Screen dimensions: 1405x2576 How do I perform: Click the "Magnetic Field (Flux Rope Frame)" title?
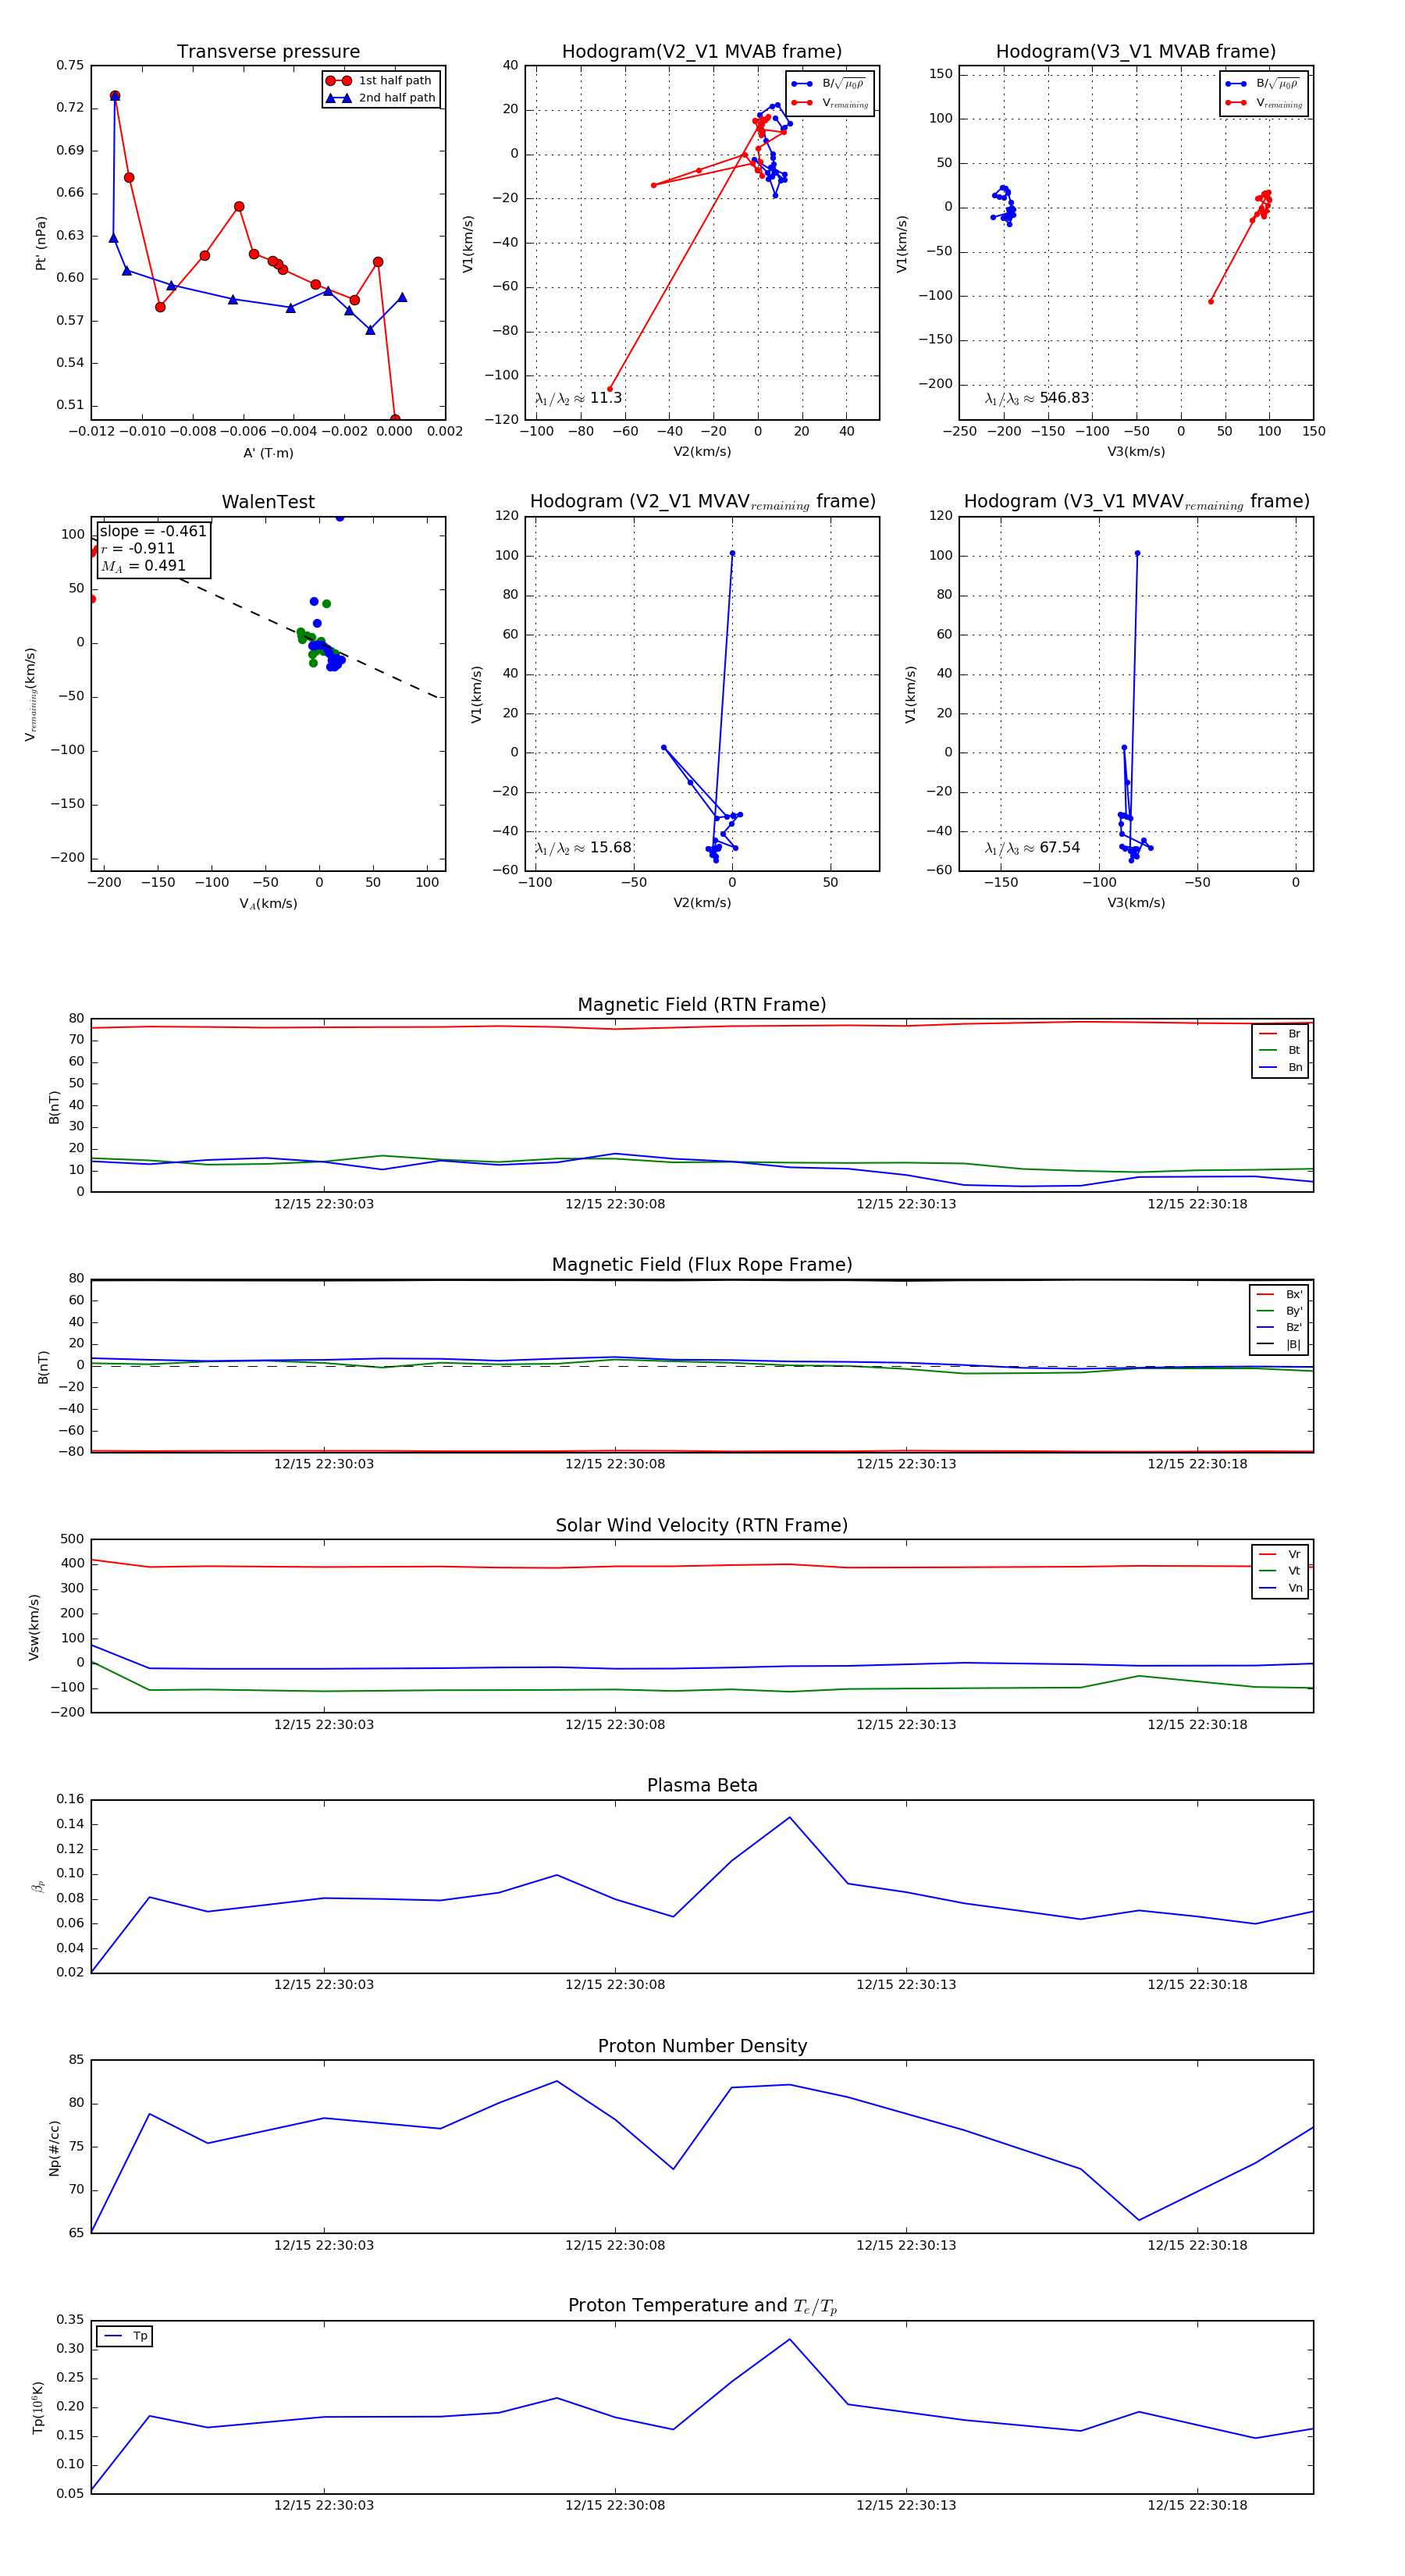[x=702, y=1265]
